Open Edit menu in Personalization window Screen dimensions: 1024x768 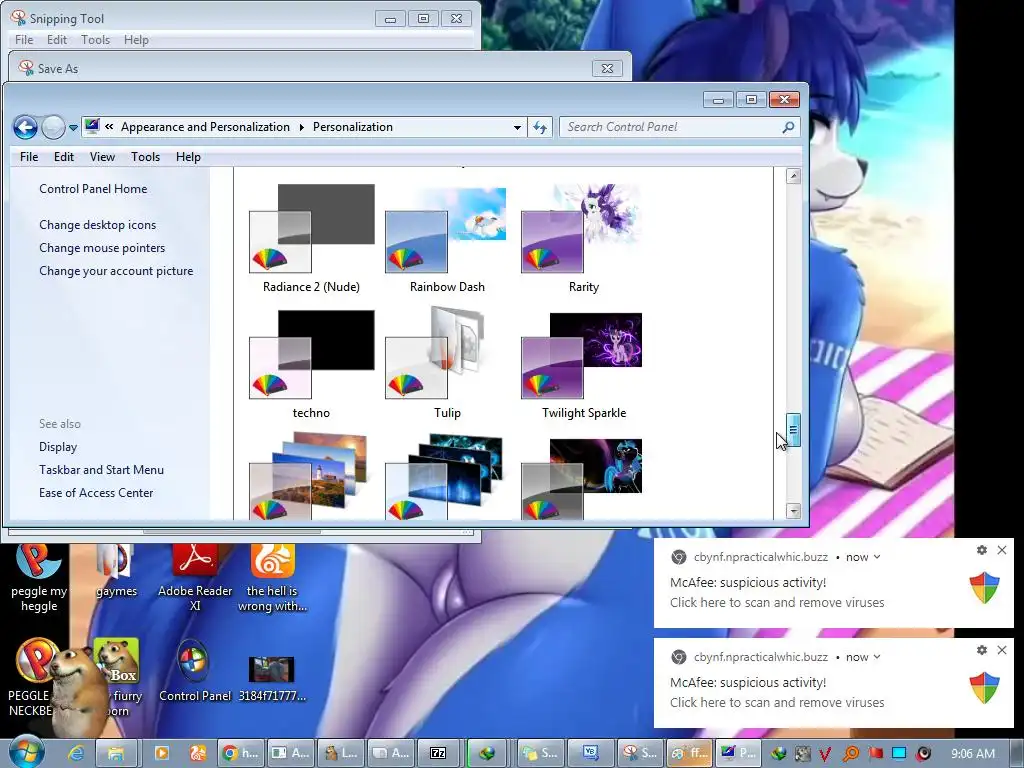[63, 157]
